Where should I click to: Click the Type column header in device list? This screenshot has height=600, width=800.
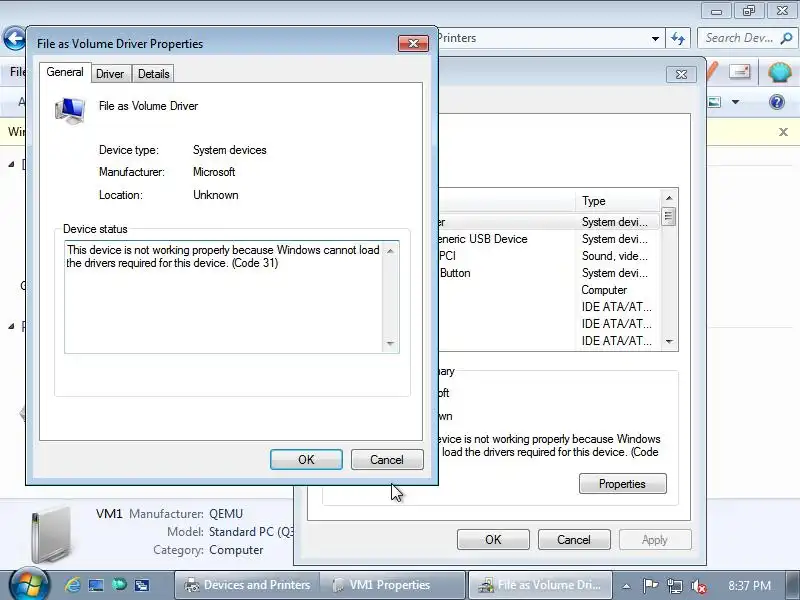618,201
